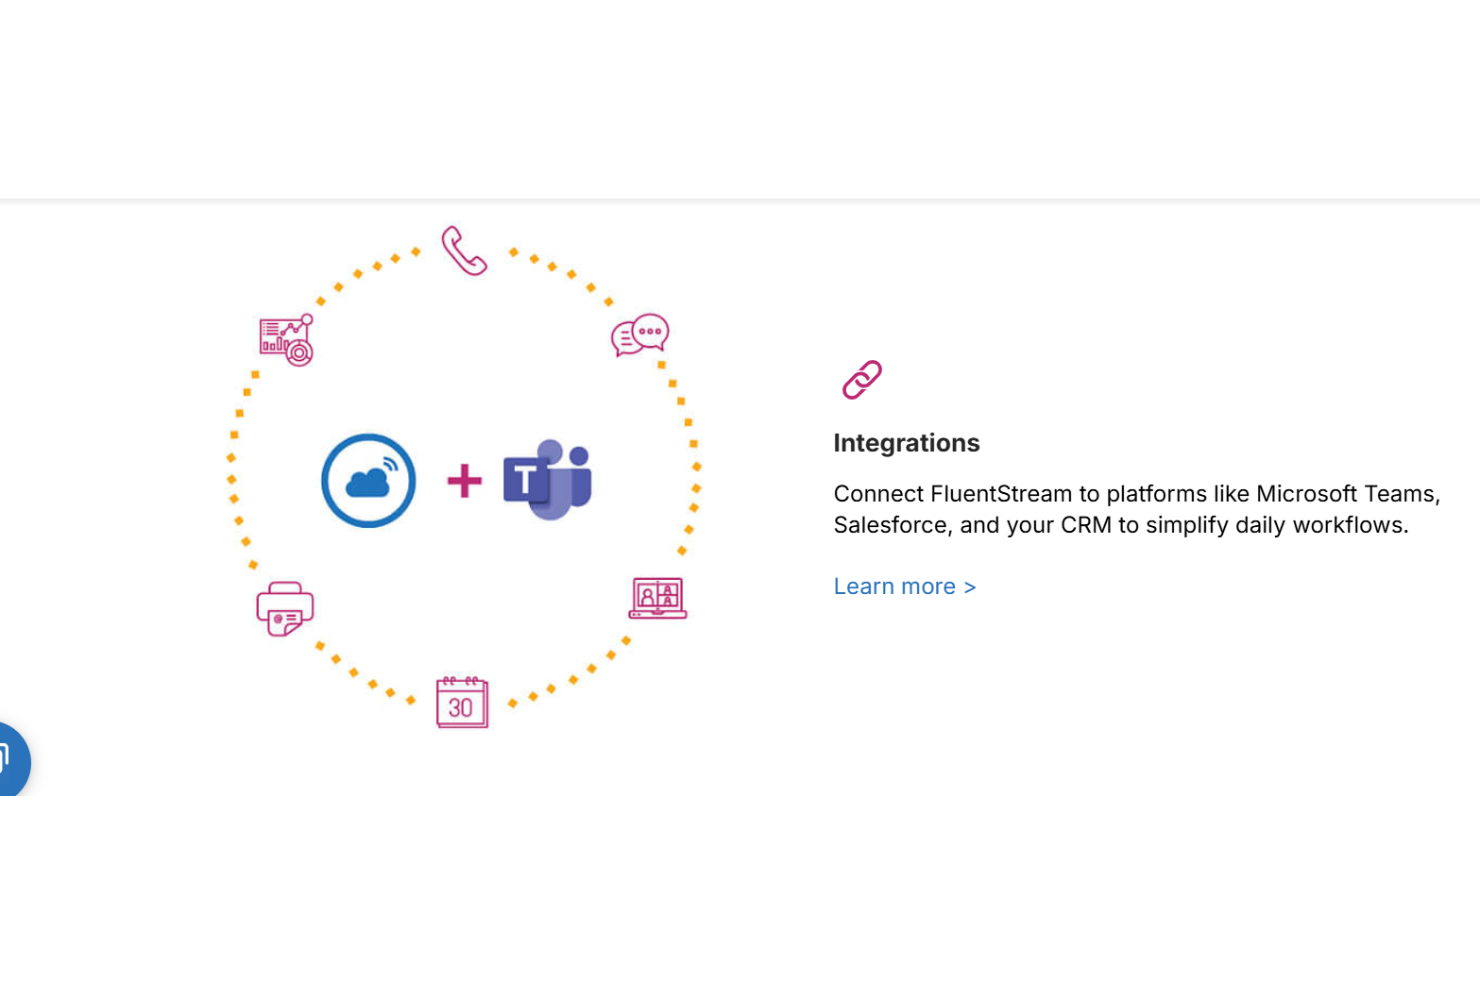This screenshot has width=1480, height=987.
Task: Select the Integrations heading
Action: (x=906, y=443)
